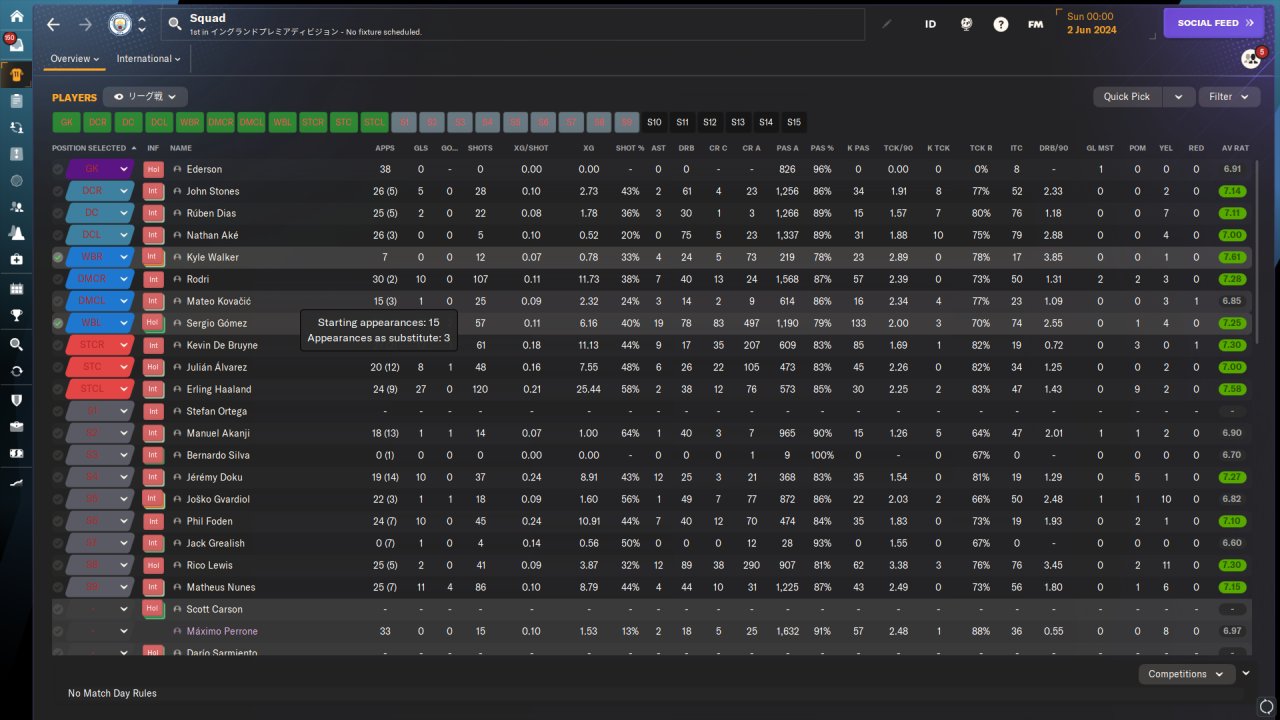
Task: Open the Inbox with 150 unread
Action: (16, 45)
